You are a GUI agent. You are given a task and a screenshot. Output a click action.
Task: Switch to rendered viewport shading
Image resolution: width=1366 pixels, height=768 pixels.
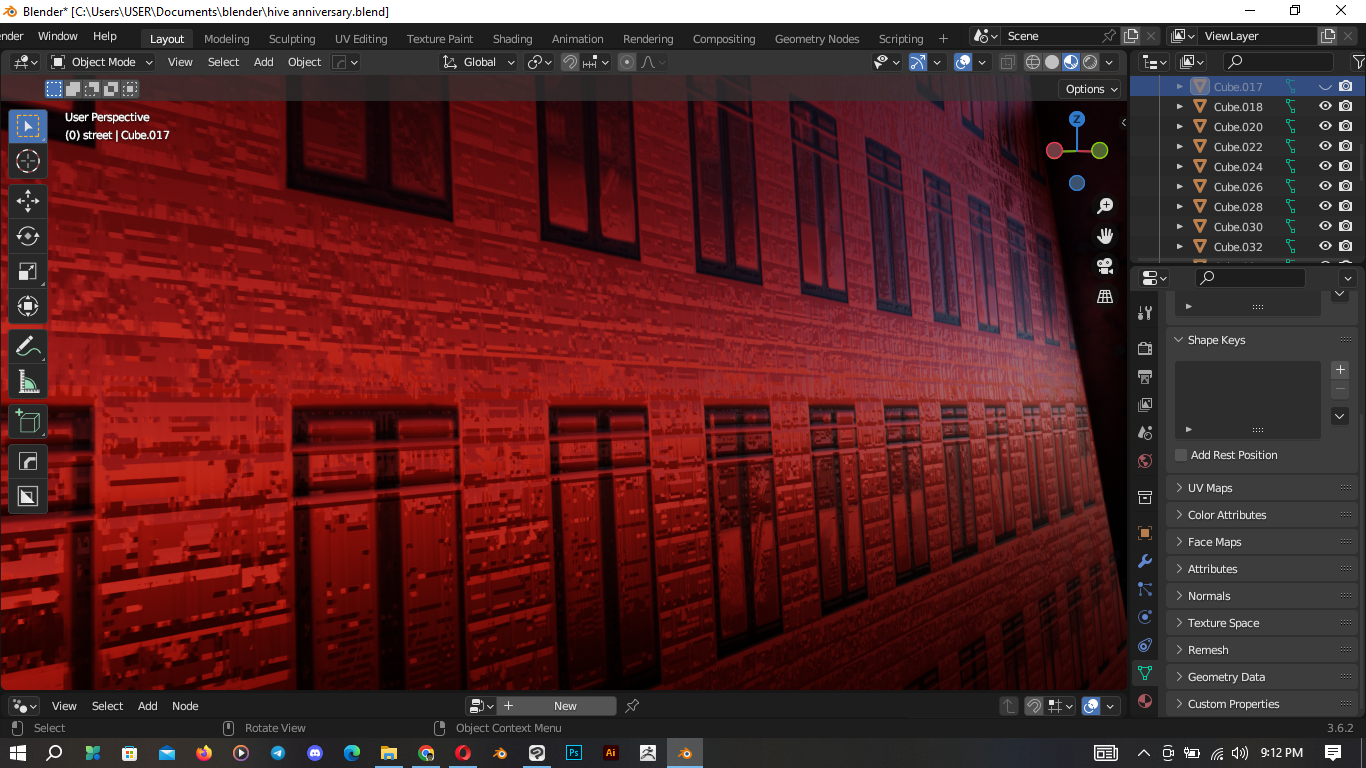point(1090,62)
